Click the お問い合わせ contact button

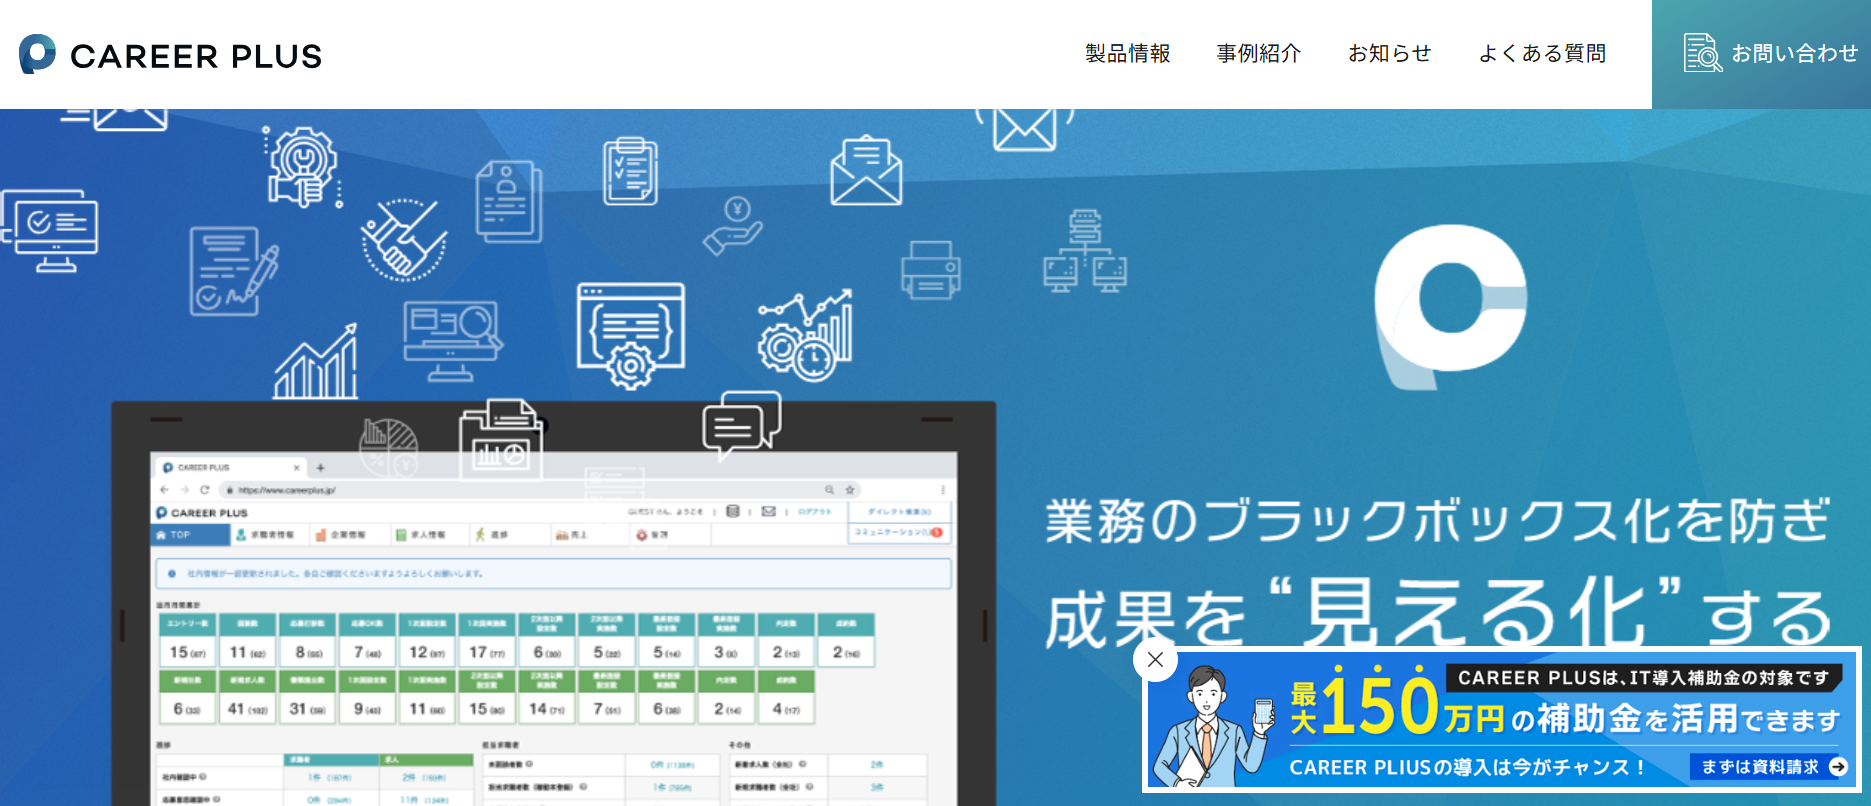[x=1761, y=54]
